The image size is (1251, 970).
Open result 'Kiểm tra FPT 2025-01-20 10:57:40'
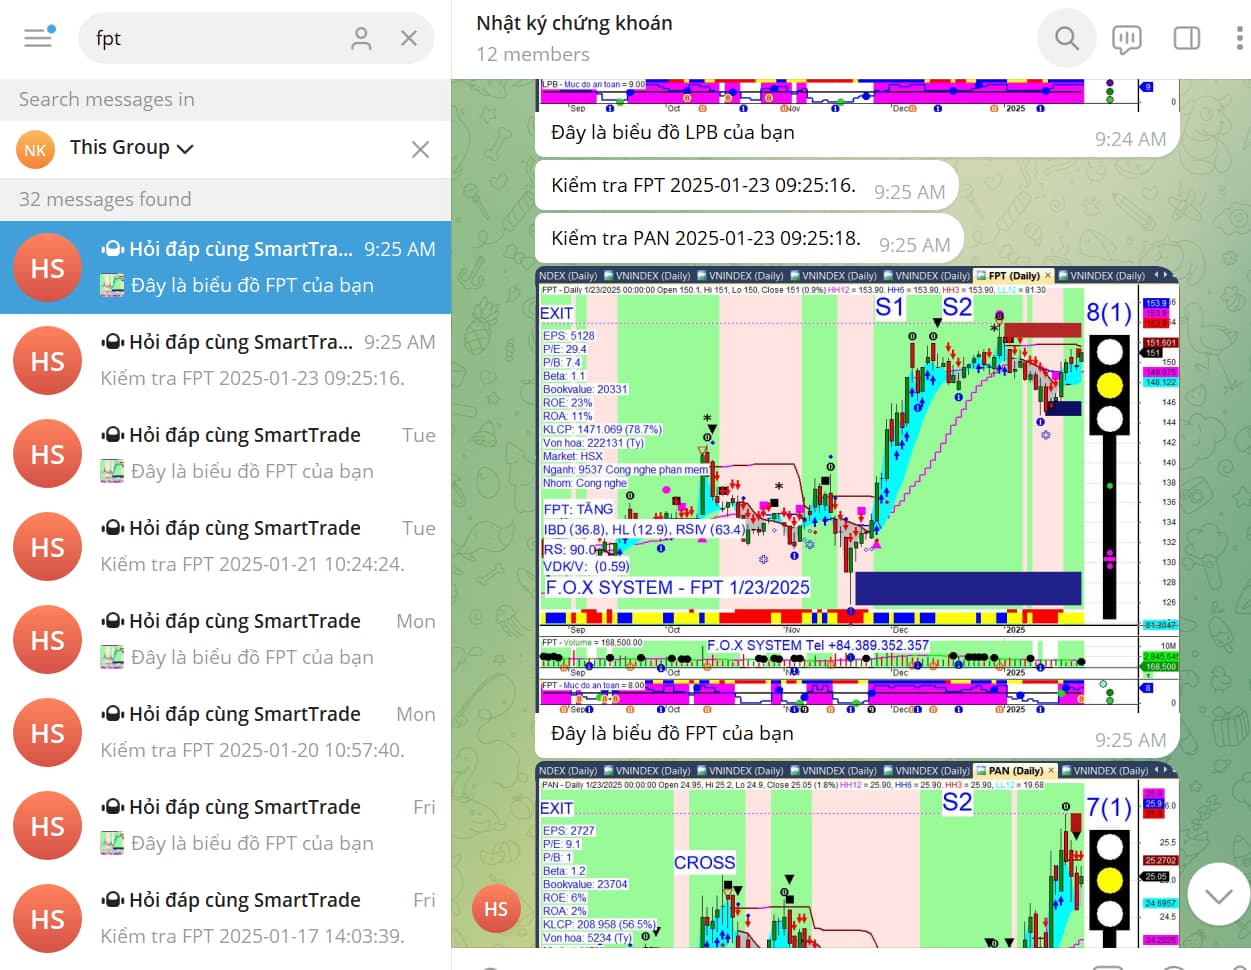coord(225,732)
